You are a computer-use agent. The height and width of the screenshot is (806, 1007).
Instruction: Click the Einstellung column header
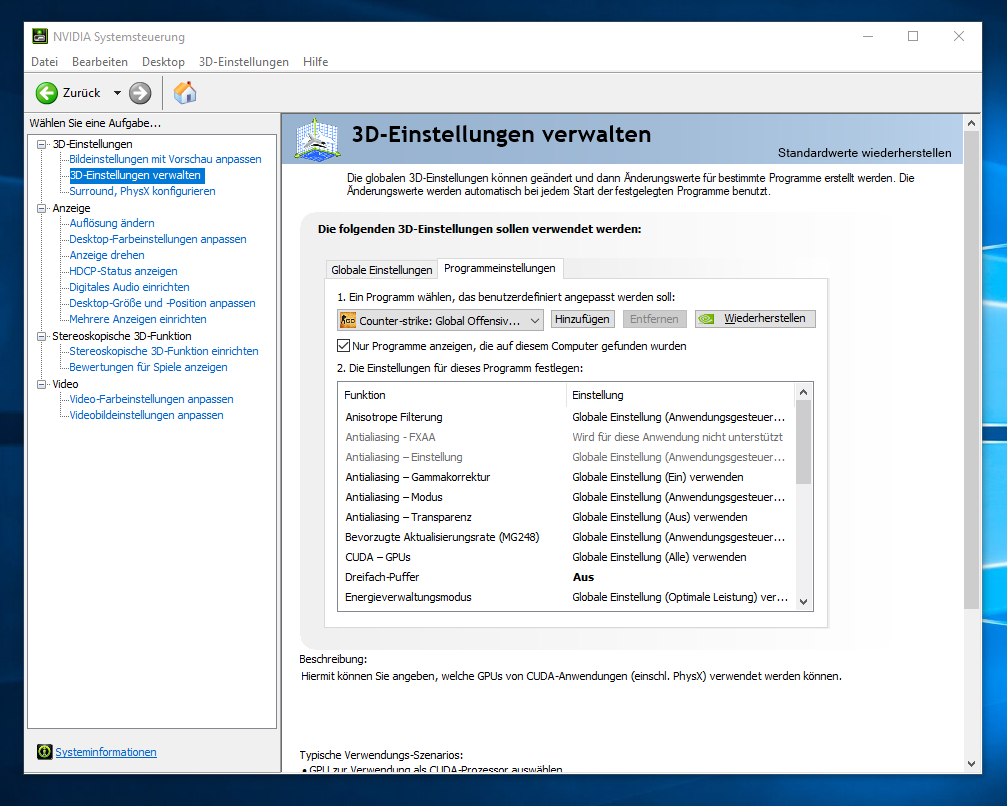pyautogui.click(x=681, y=395)
